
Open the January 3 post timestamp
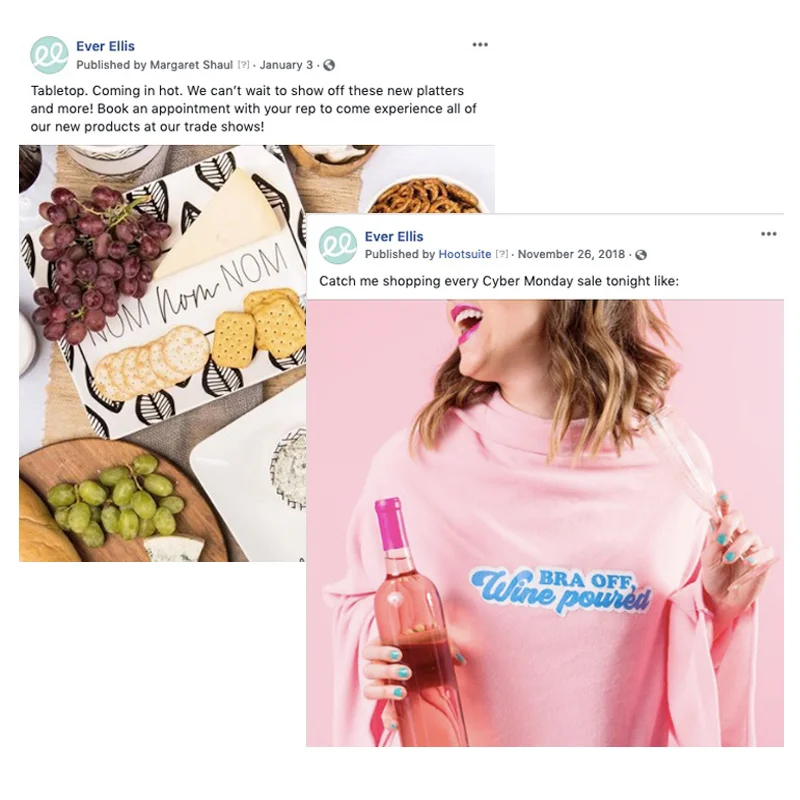(286, 65)
